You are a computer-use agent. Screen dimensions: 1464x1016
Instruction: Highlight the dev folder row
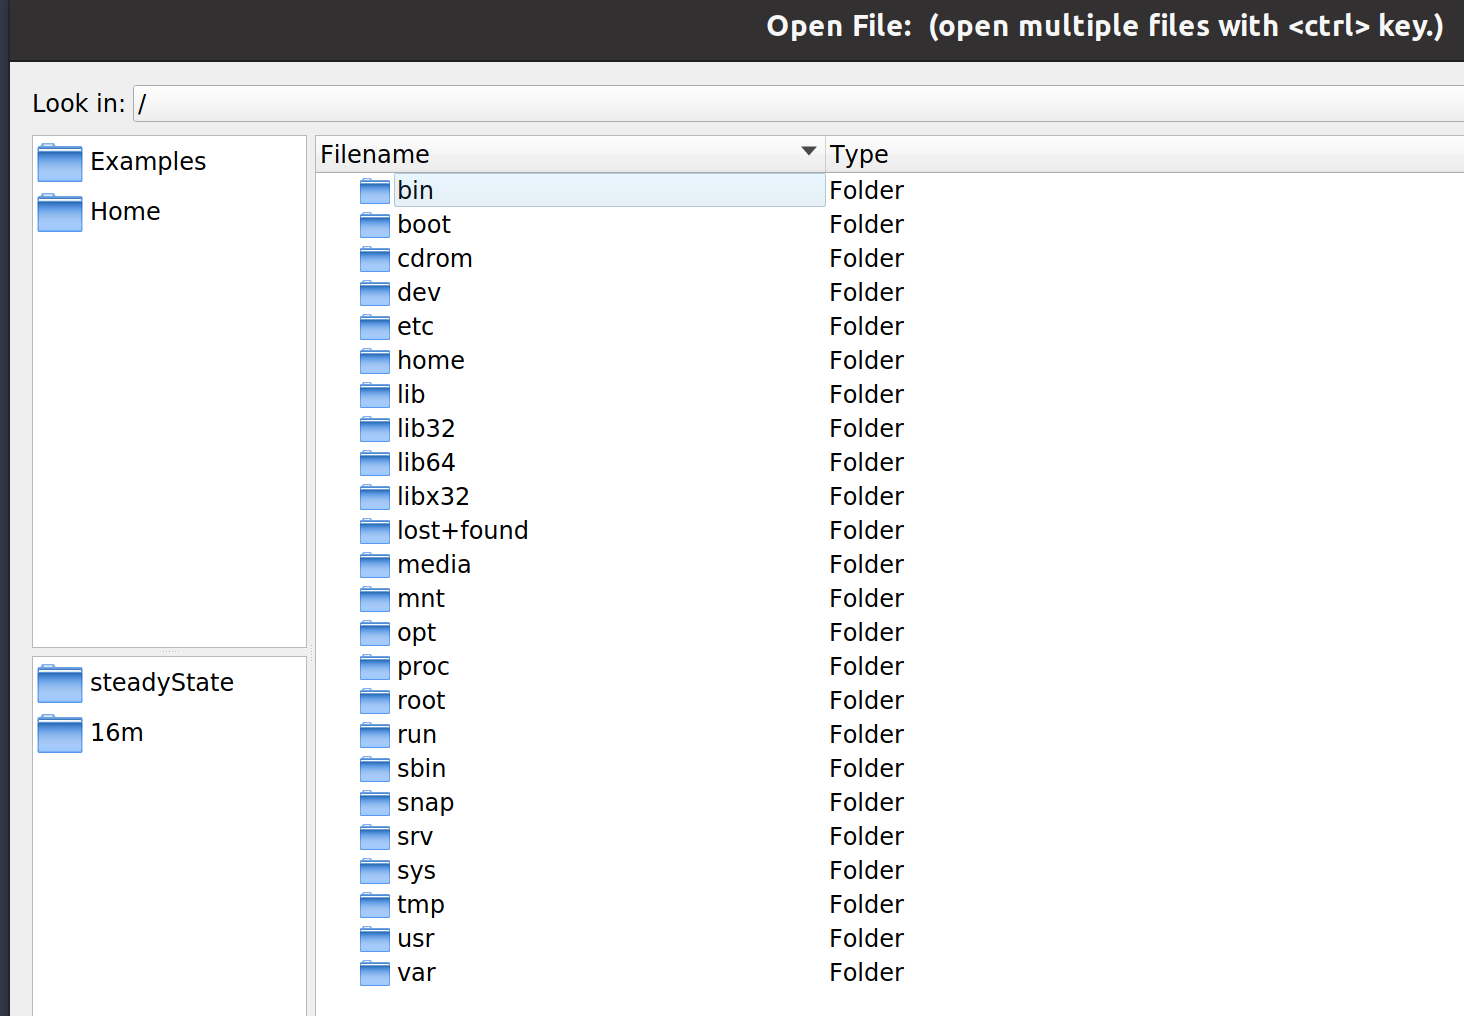[419, 293]
